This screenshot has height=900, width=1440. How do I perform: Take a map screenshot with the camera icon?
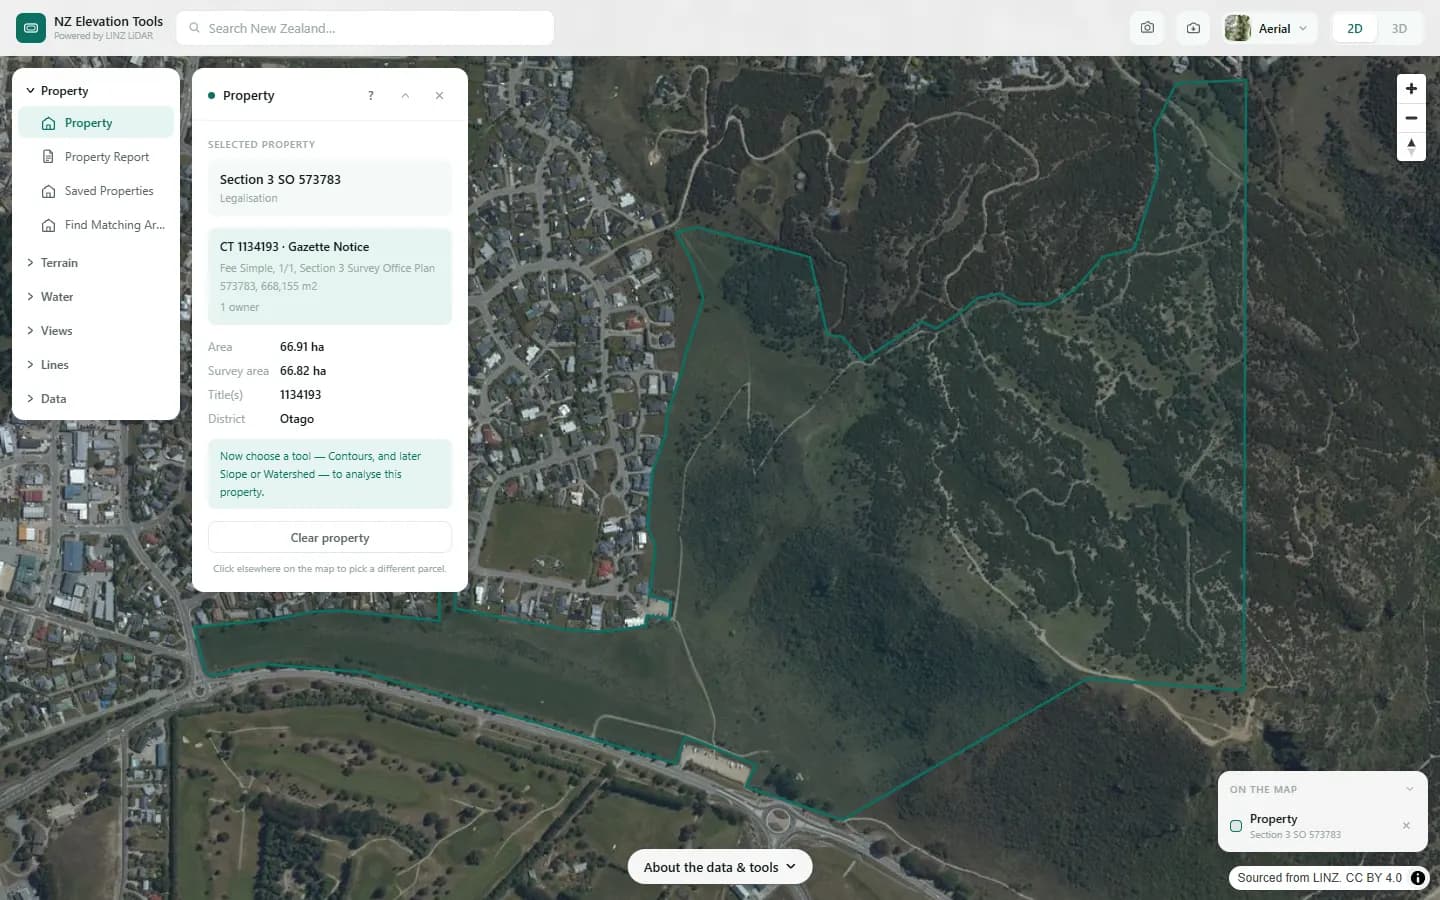click(1147, 28)
